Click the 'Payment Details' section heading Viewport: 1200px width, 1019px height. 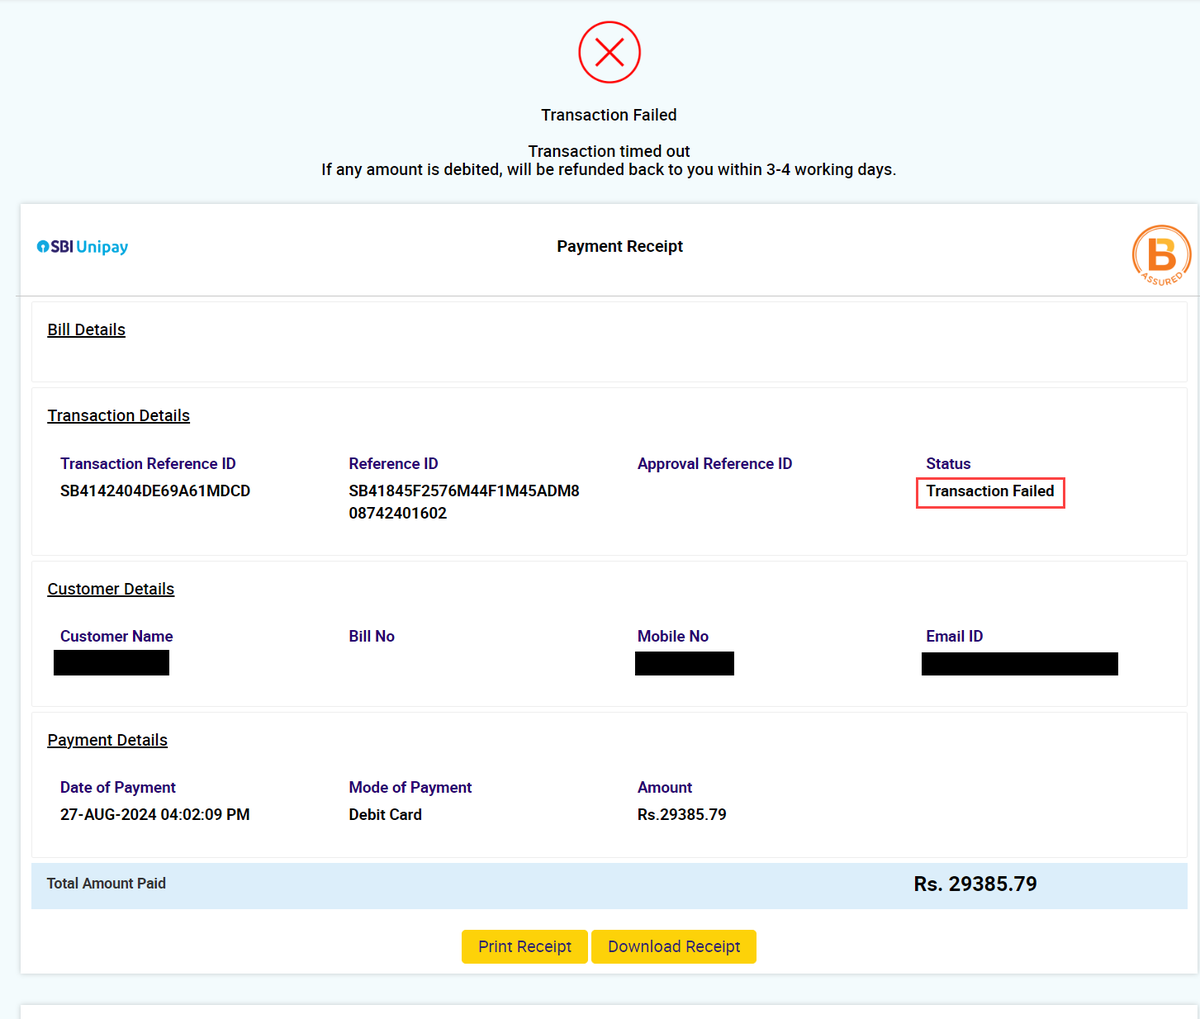[108, 740]
